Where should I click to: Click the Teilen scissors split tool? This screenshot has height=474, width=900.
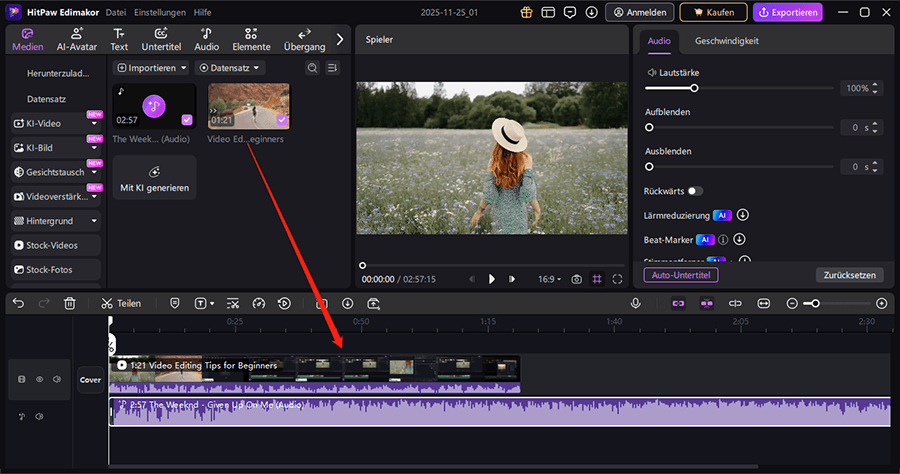tap(121, 303)
